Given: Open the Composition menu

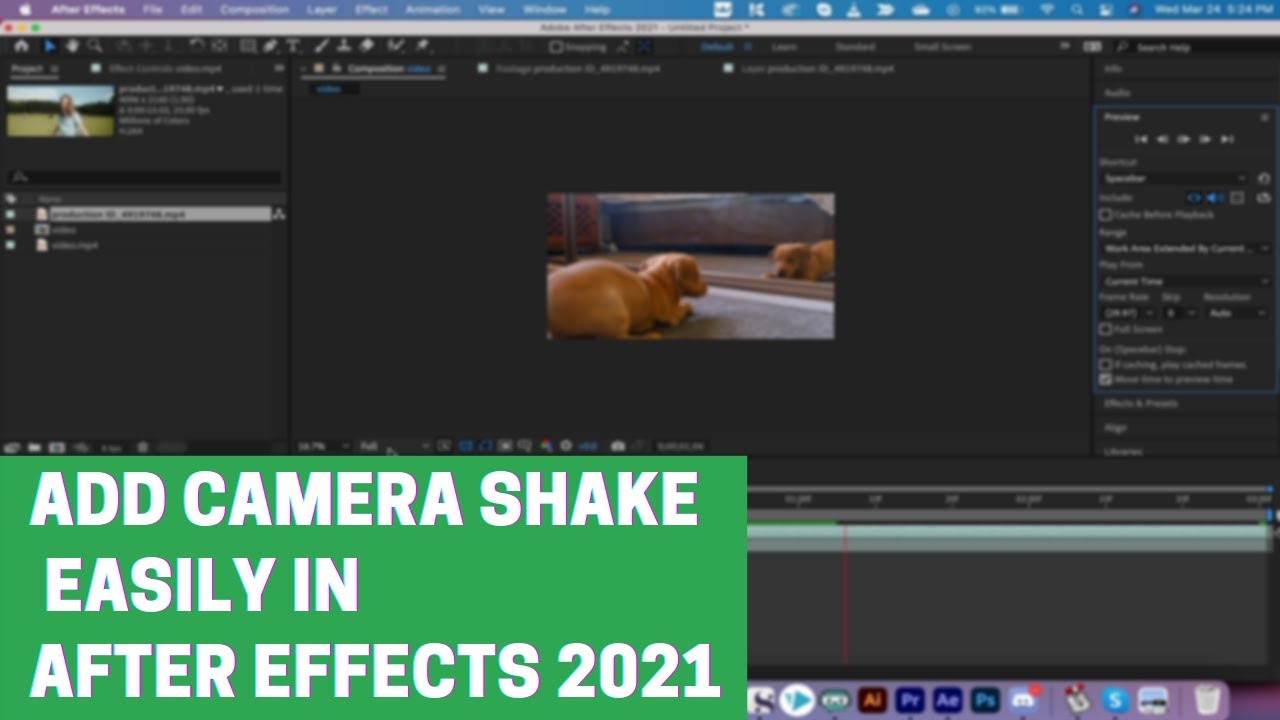Looking at the screenshot, I should point(254,9).
